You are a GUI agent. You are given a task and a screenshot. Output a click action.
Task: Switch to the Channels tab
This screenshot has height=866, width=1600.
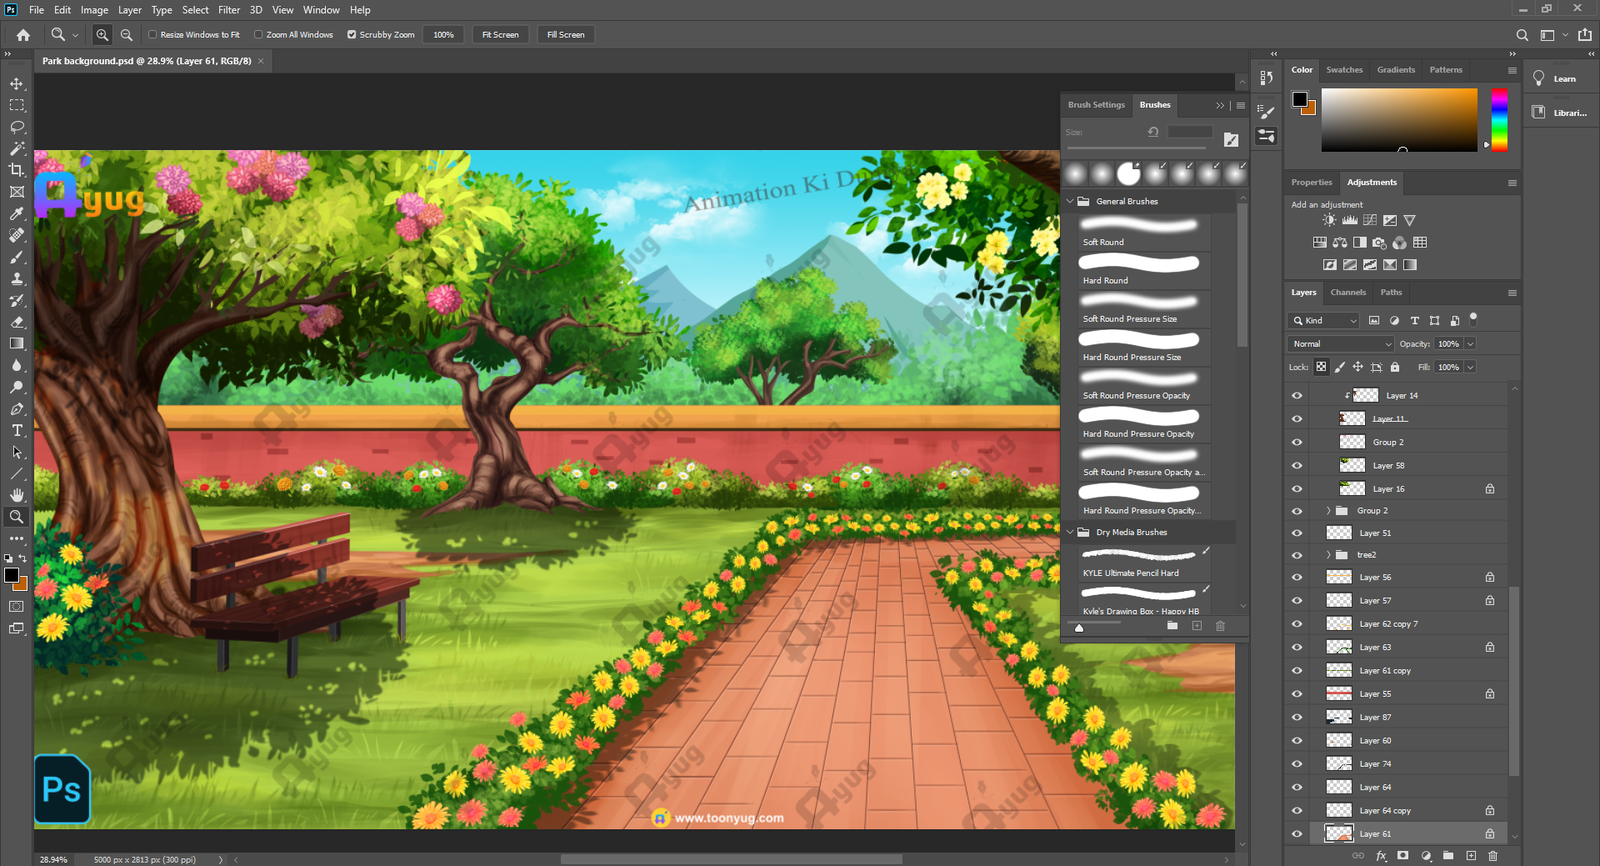coord(1348,293)
